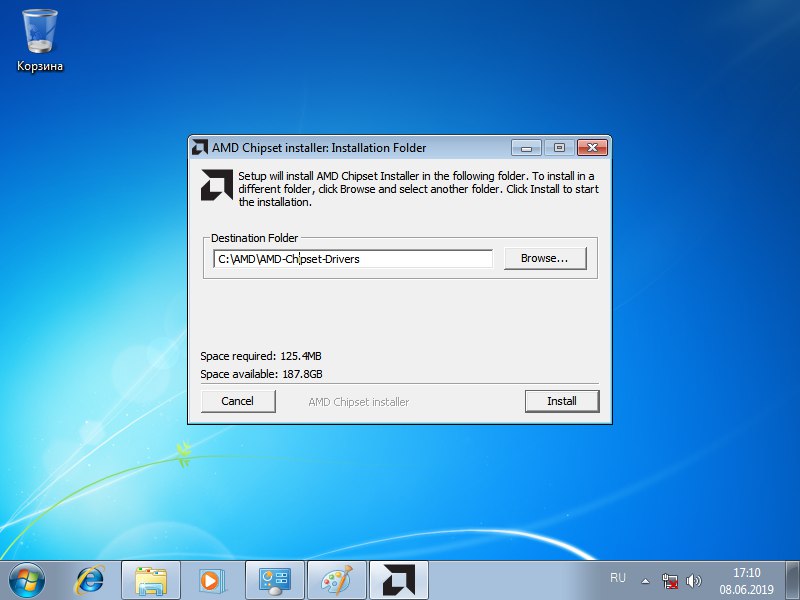The width and height of the screenshot is (800, 600).
Task: Show hidden system tray icons
Action: 645,581
